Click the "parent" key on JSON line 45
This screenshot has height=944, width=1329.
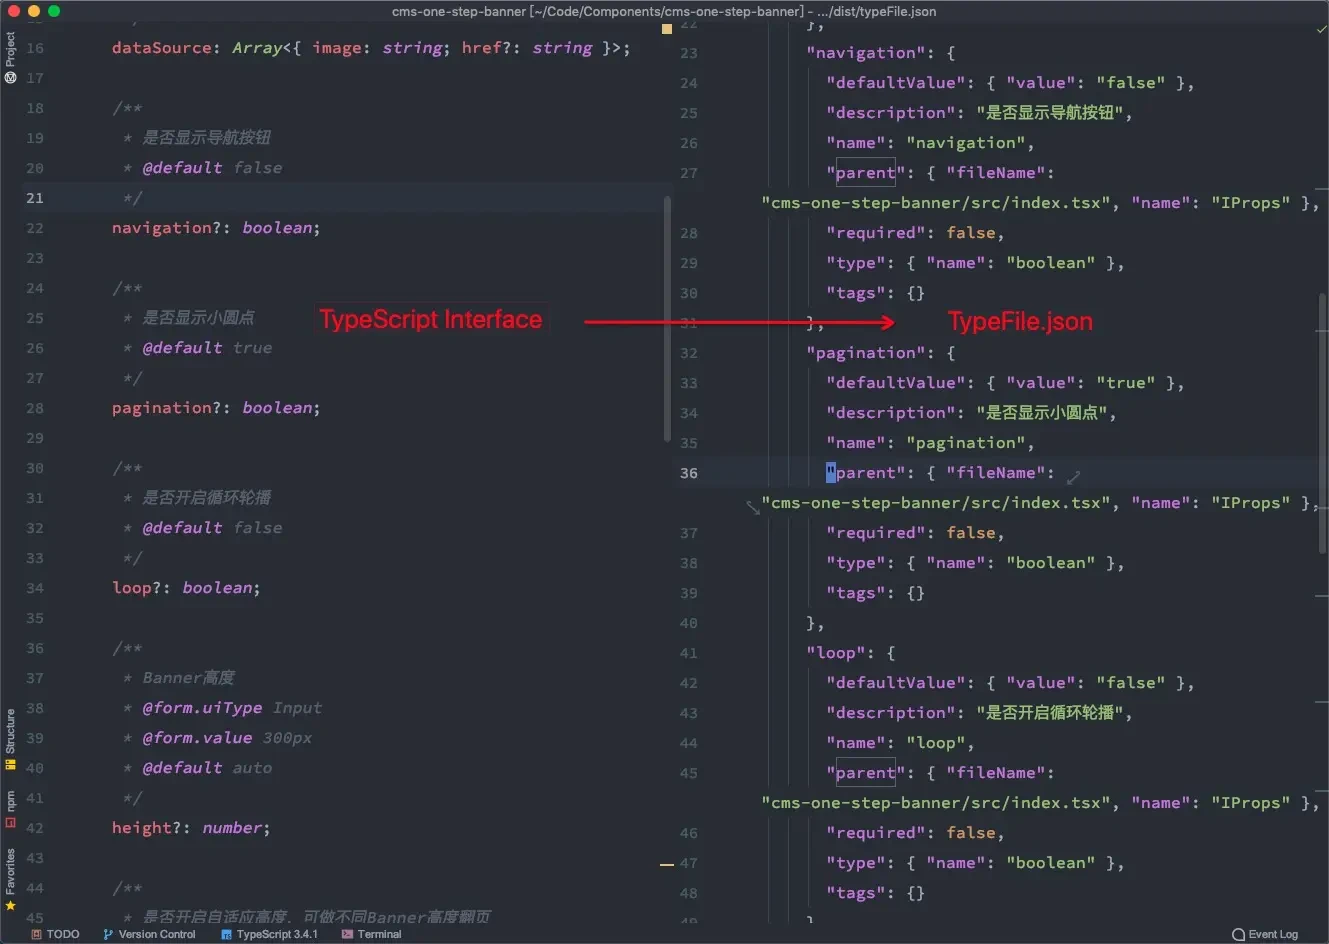pos(866,773)
